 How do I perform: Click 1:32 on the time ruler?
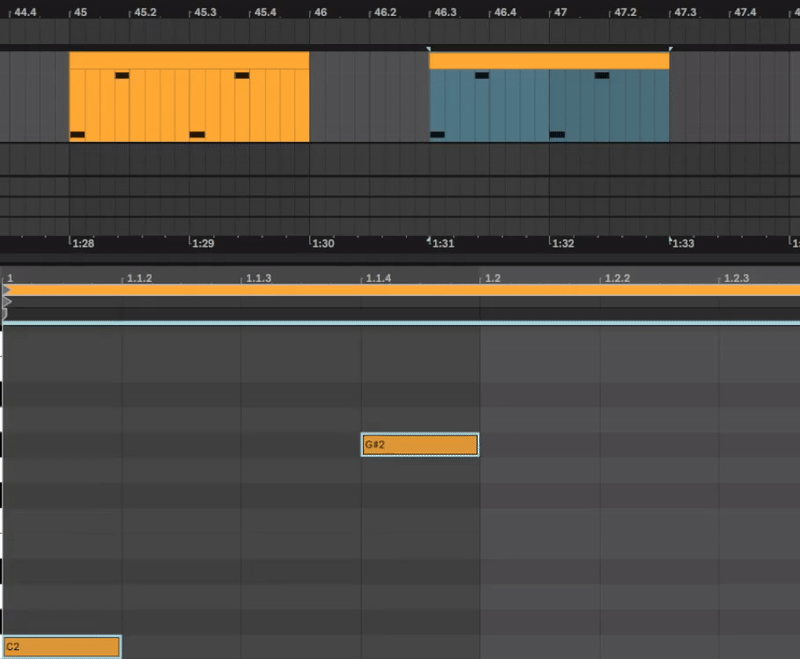click(563, 243)
